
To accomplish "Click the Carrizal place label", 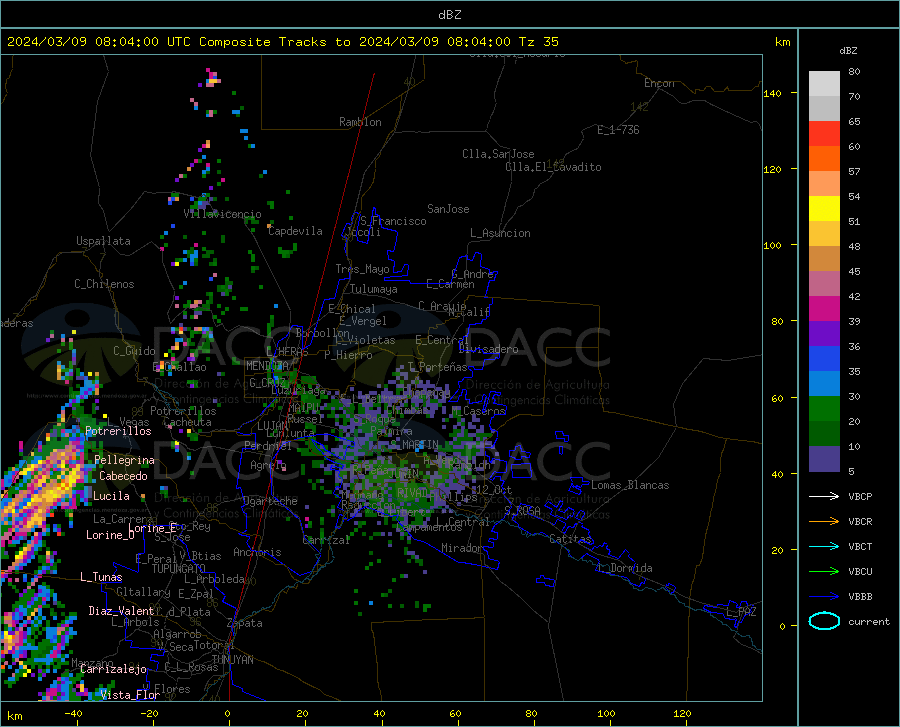I will 326,540.
